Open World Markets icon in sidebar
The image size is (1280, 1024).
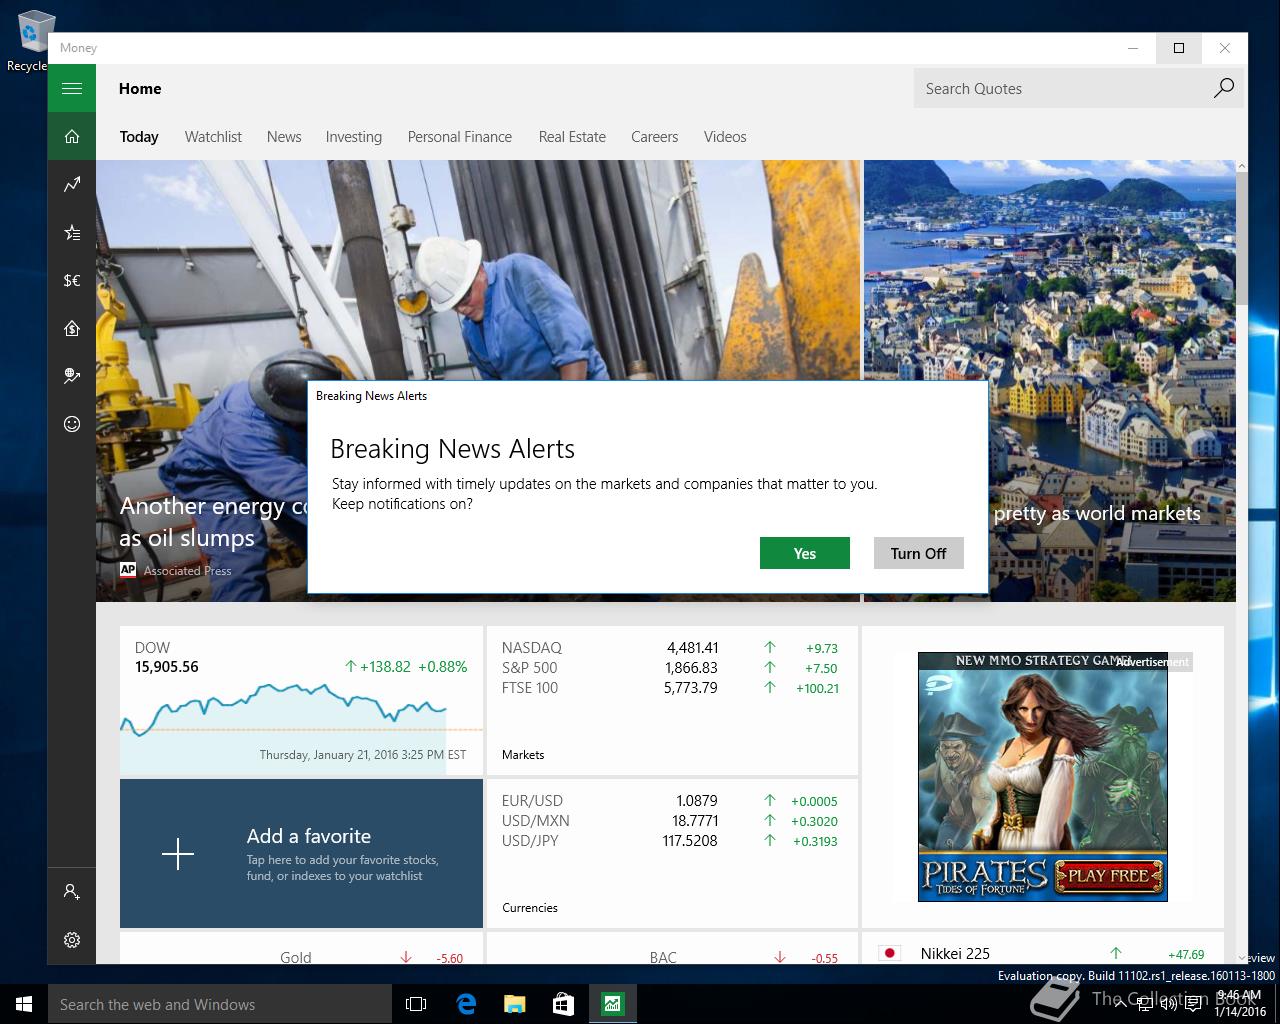click(x=72, y=376)
